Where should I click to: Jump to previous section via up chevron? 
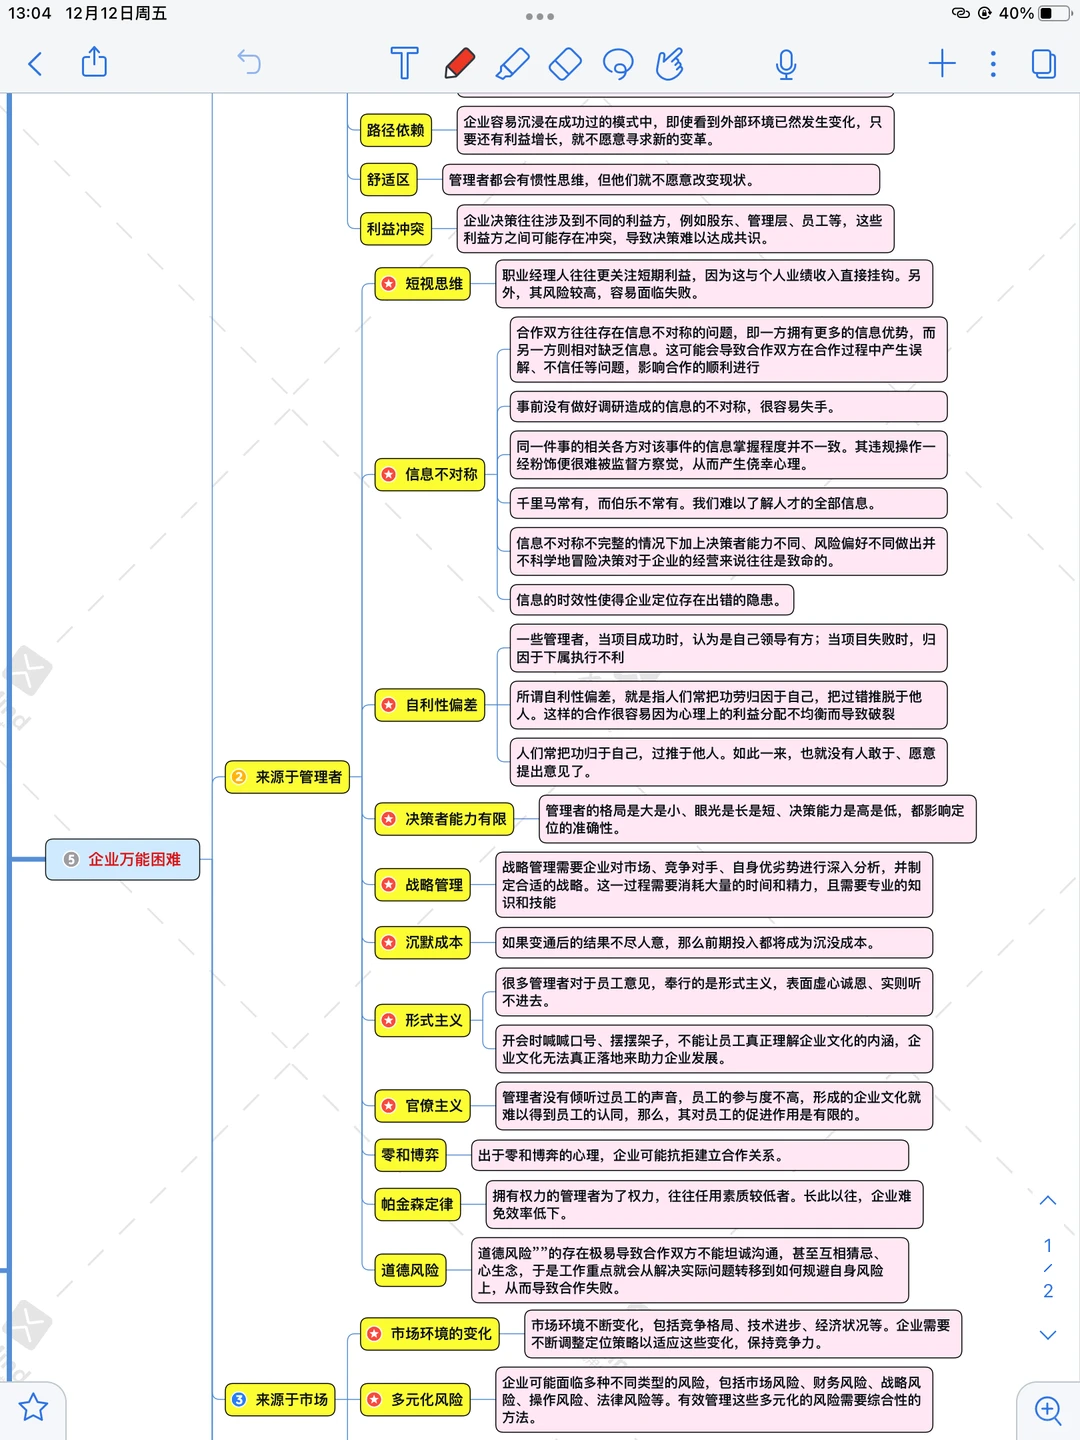pyautogui.click(x=1047, y=1200)
